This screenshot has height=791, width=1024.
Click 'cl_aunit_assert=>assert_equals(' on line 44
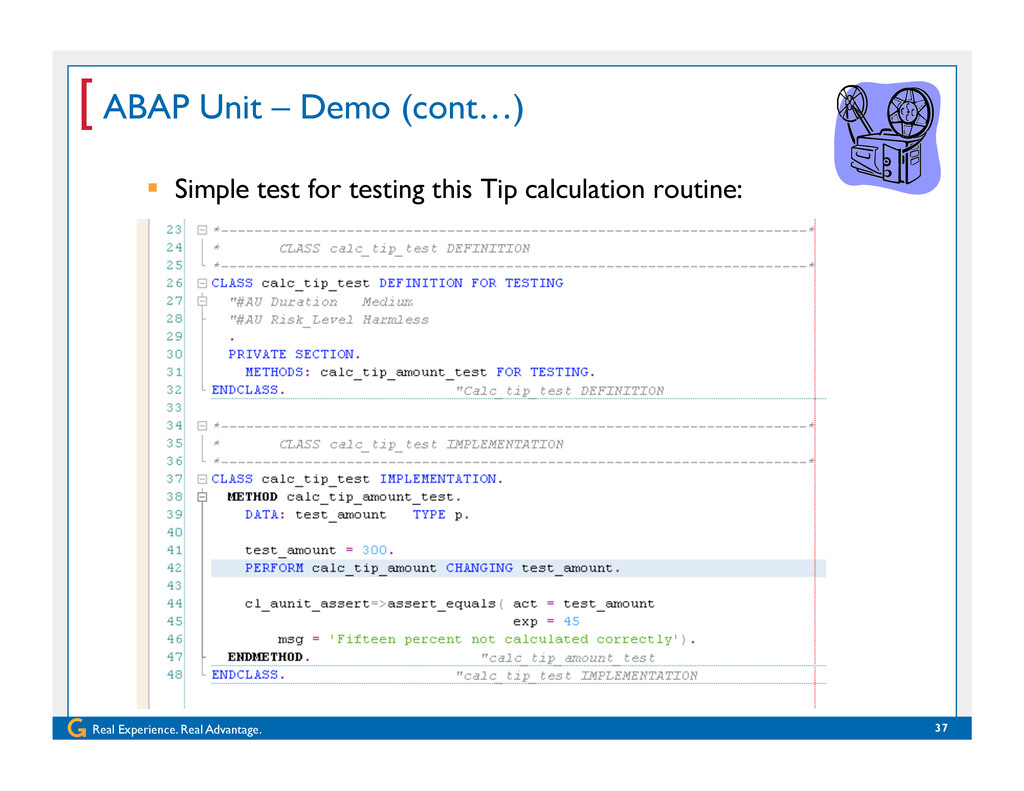(x=374, y=604)
